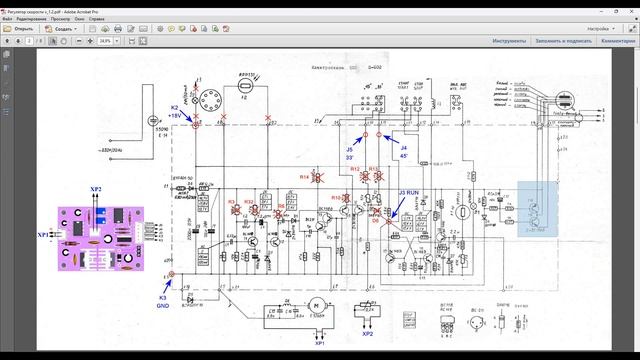
Task: Click the red R14 label
Action: (304, 177)
